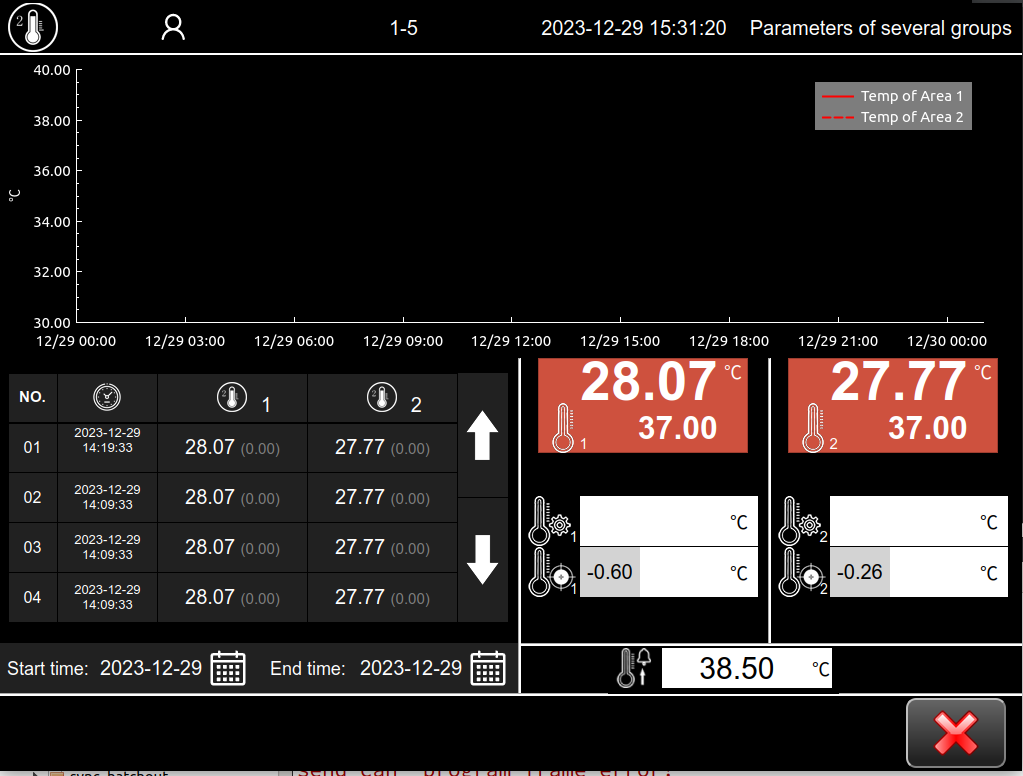Close the screen with the red X button

click(955, 733)
